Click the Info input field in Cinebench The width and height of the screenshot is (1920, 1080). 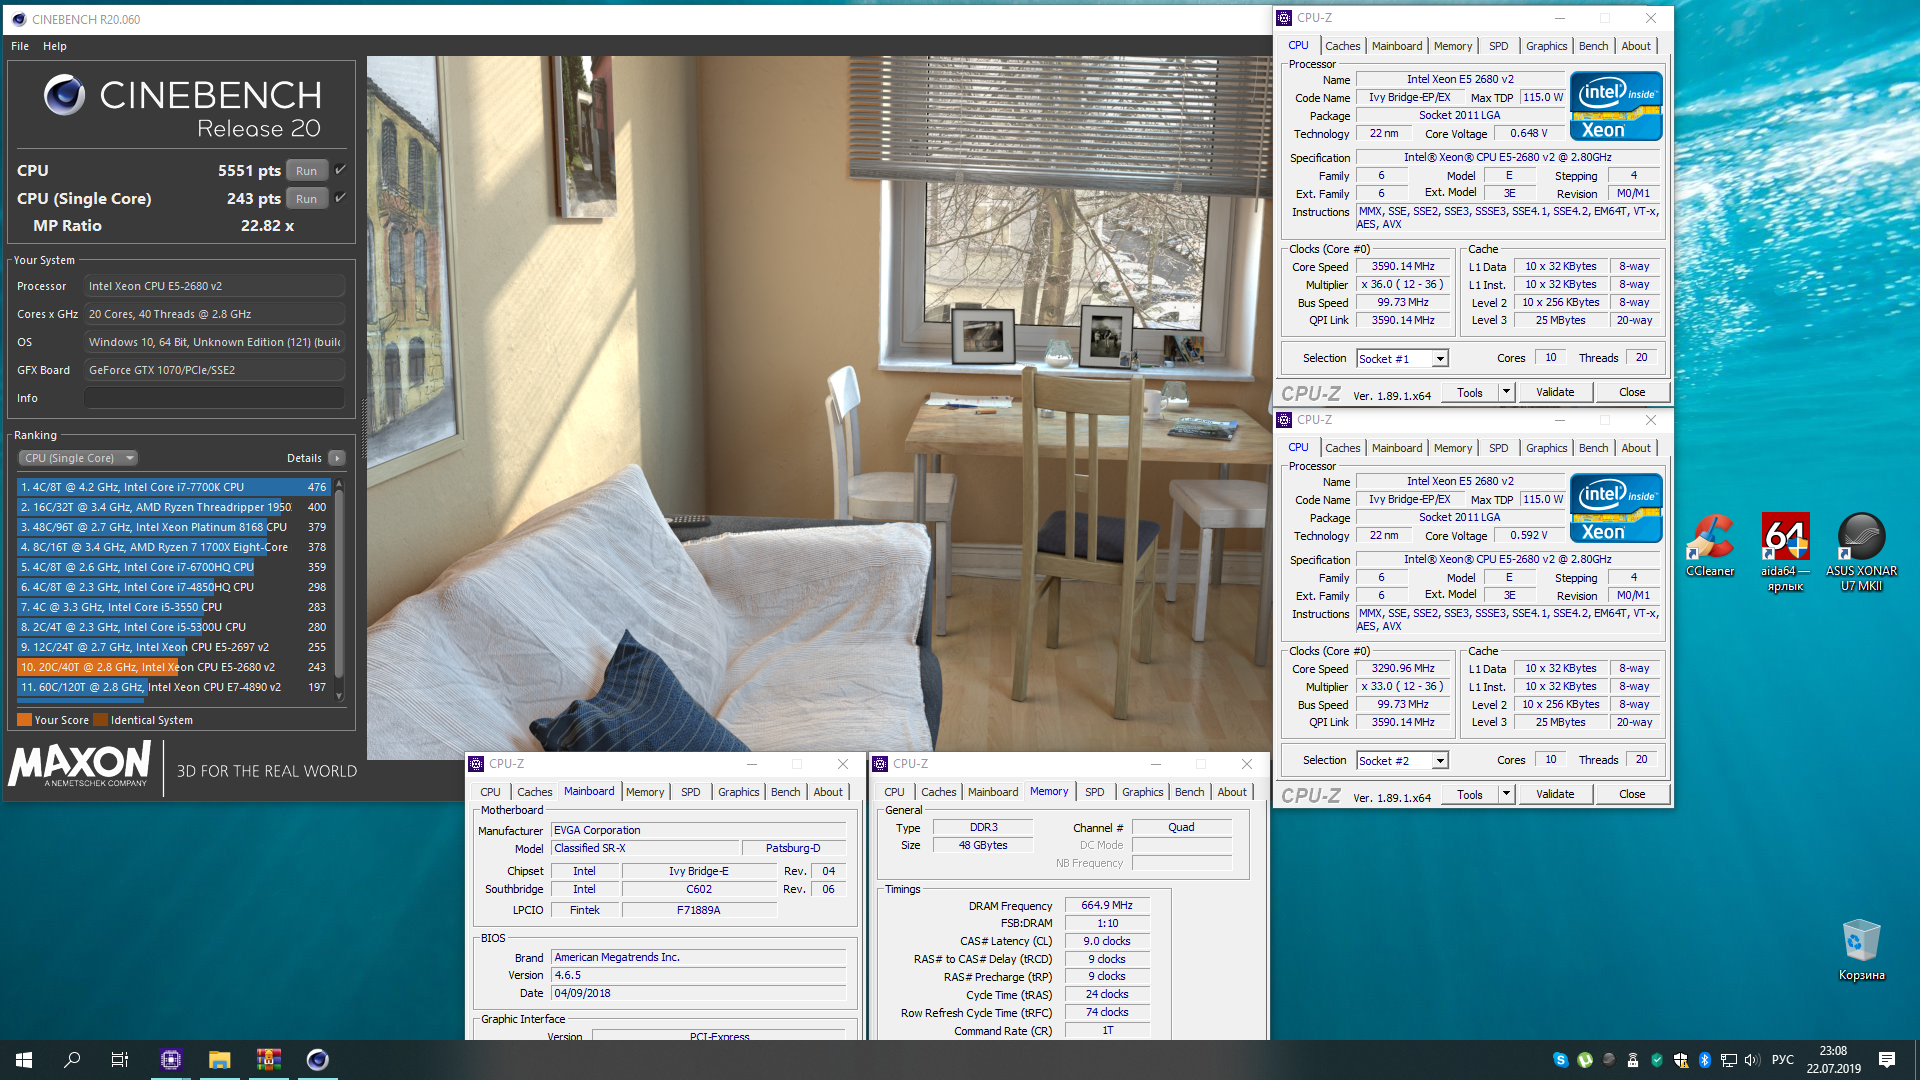coord(214,398)
